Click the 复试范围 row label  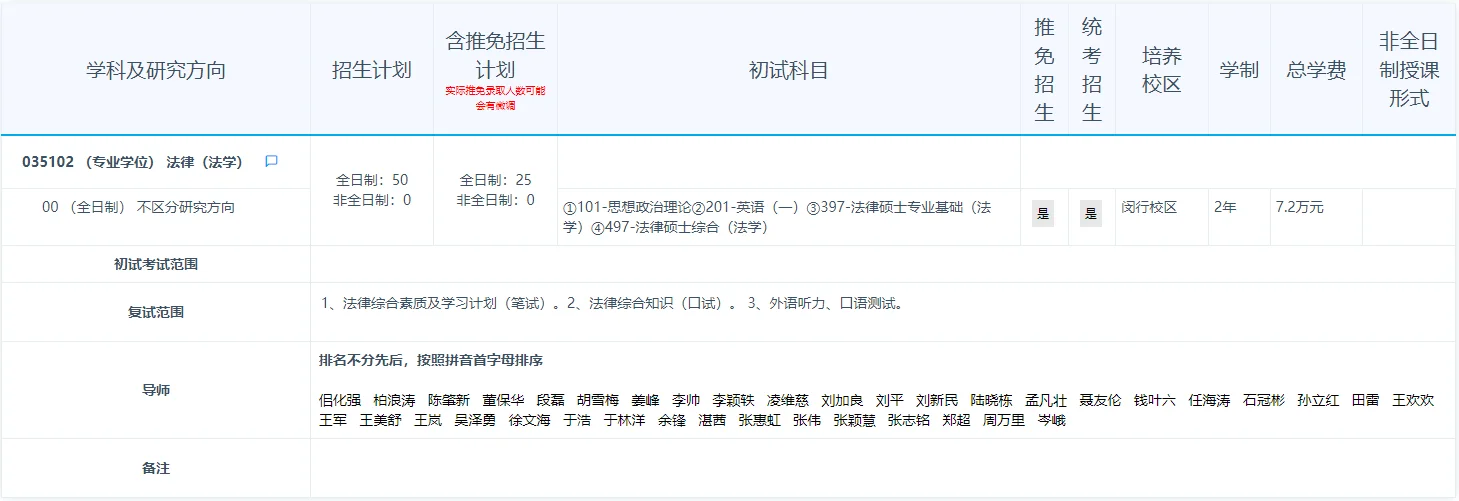pyautogui.click(x=156, y=312)
